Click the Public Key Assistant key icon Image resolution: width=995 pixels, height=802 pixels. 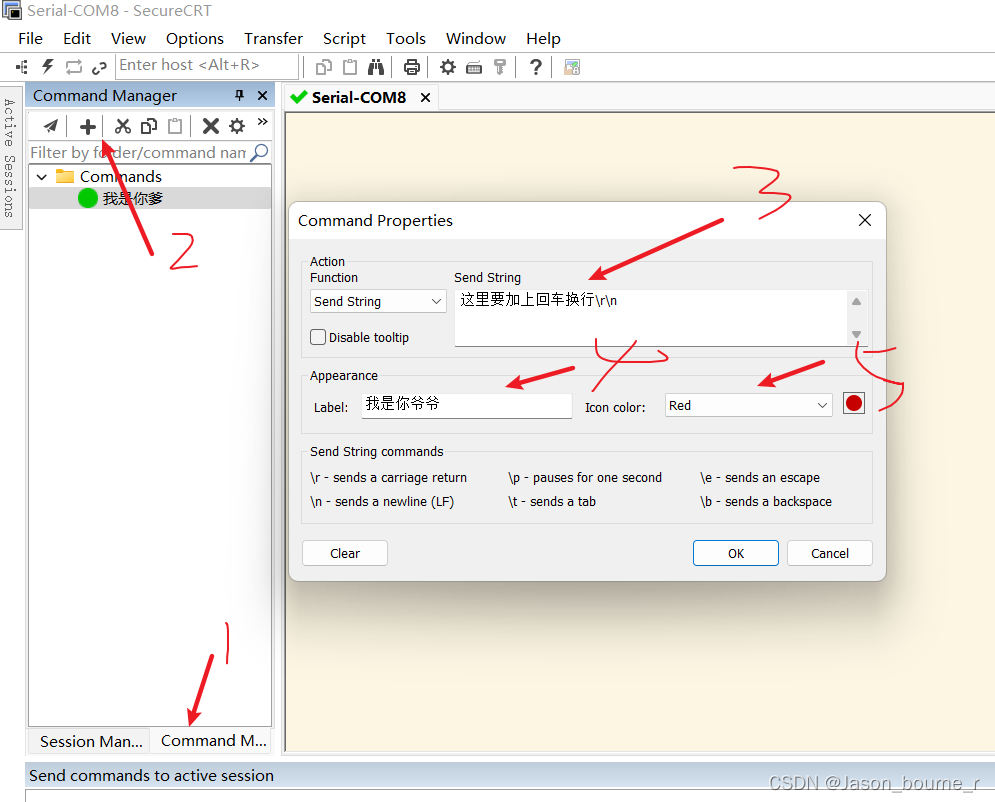point(500,67)
